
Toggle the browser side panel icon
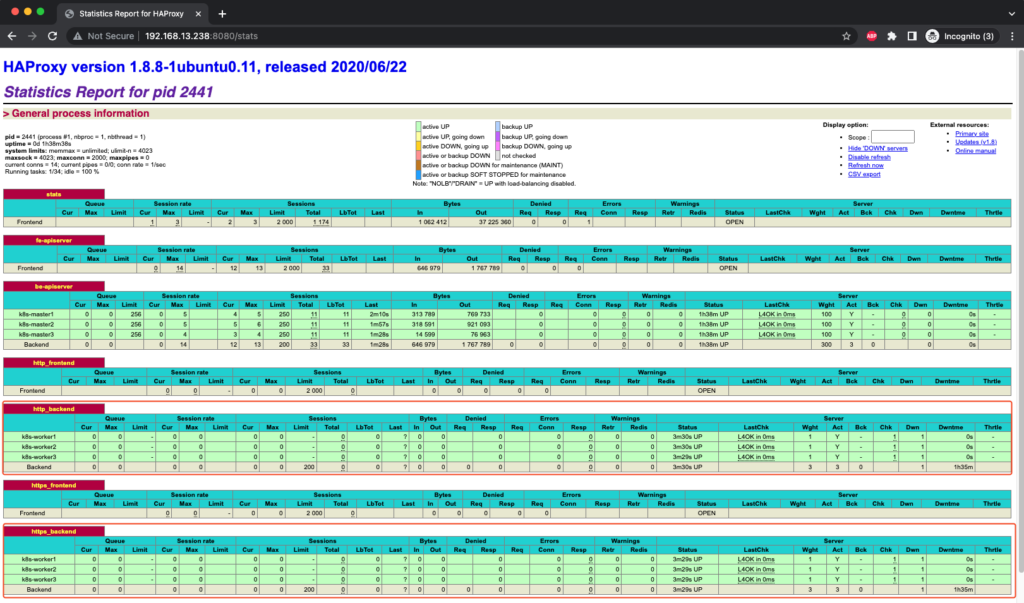pyautogui.click(x=912, y=36)
